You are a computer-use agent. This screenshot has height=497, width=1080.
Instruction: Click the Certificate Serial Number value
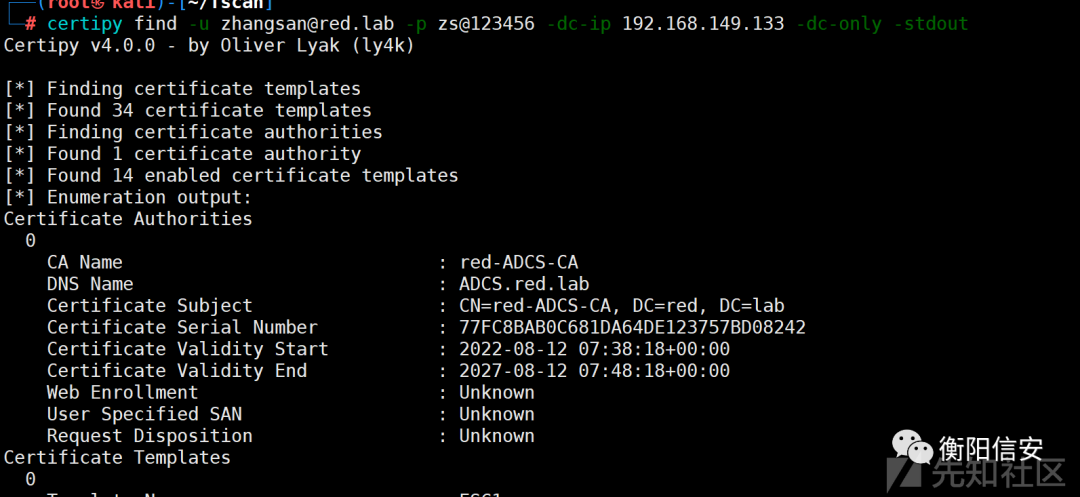point(632,328)
